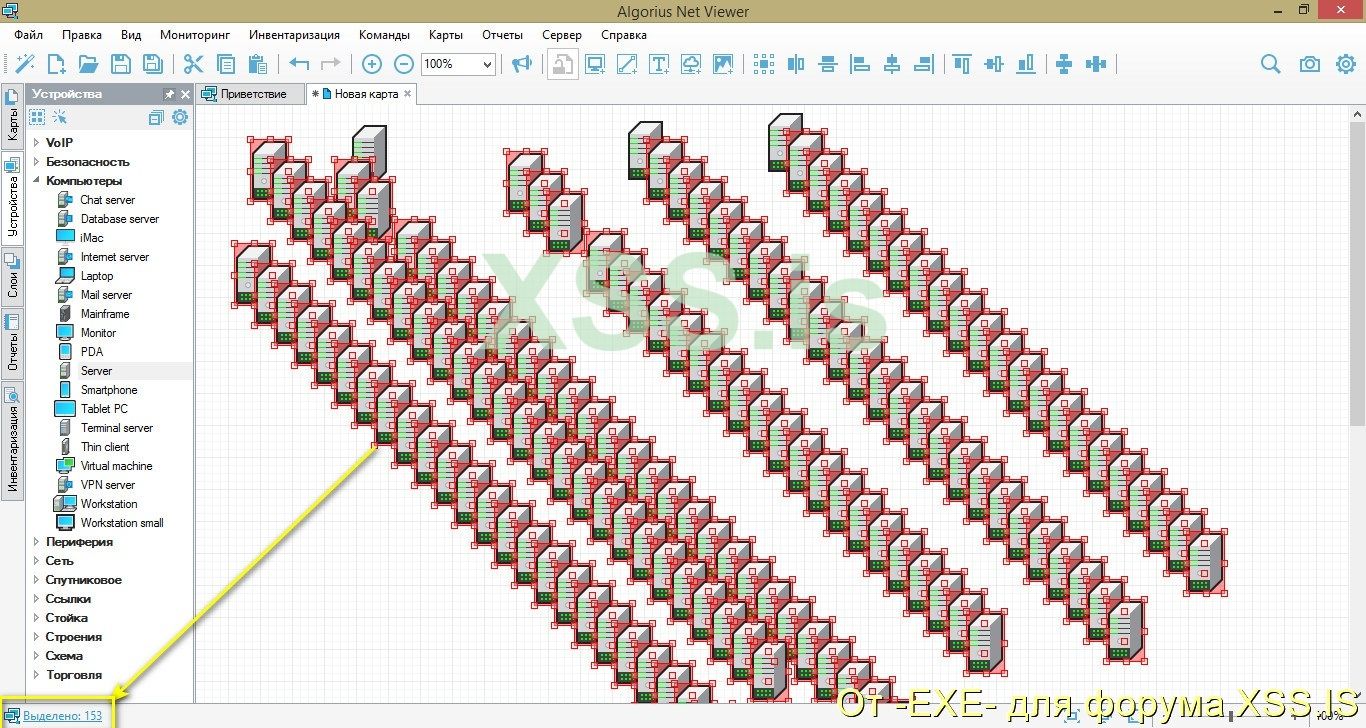Viewport: 1366px width, 728px height.
Task: Expand the Сеть category
Action: click(37, 561)
